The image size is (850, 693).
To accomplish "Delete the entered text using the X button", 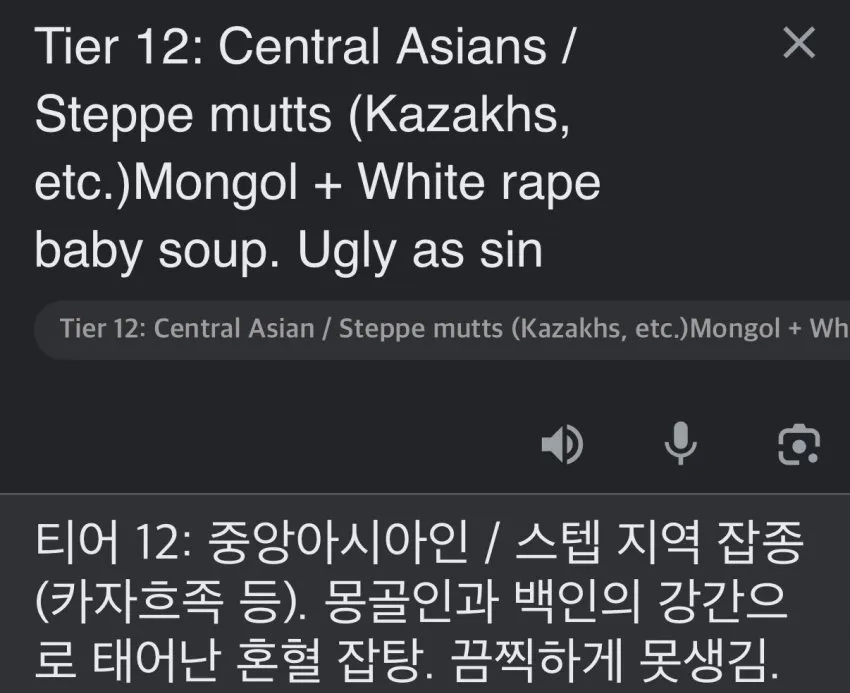I will coord(799,42).
